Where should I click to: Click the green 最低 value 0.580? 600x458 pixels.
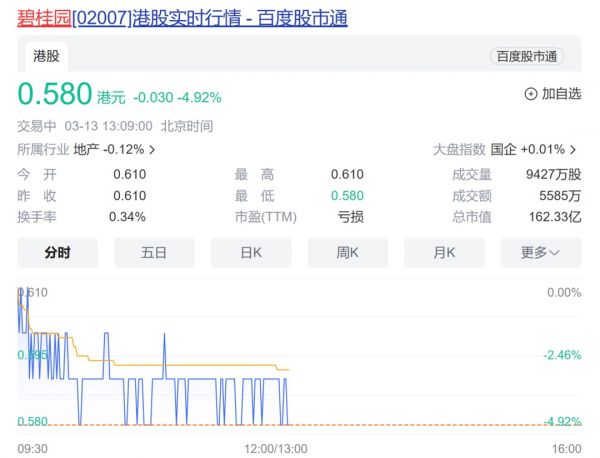pyautogui.click(x=347, y=196)
